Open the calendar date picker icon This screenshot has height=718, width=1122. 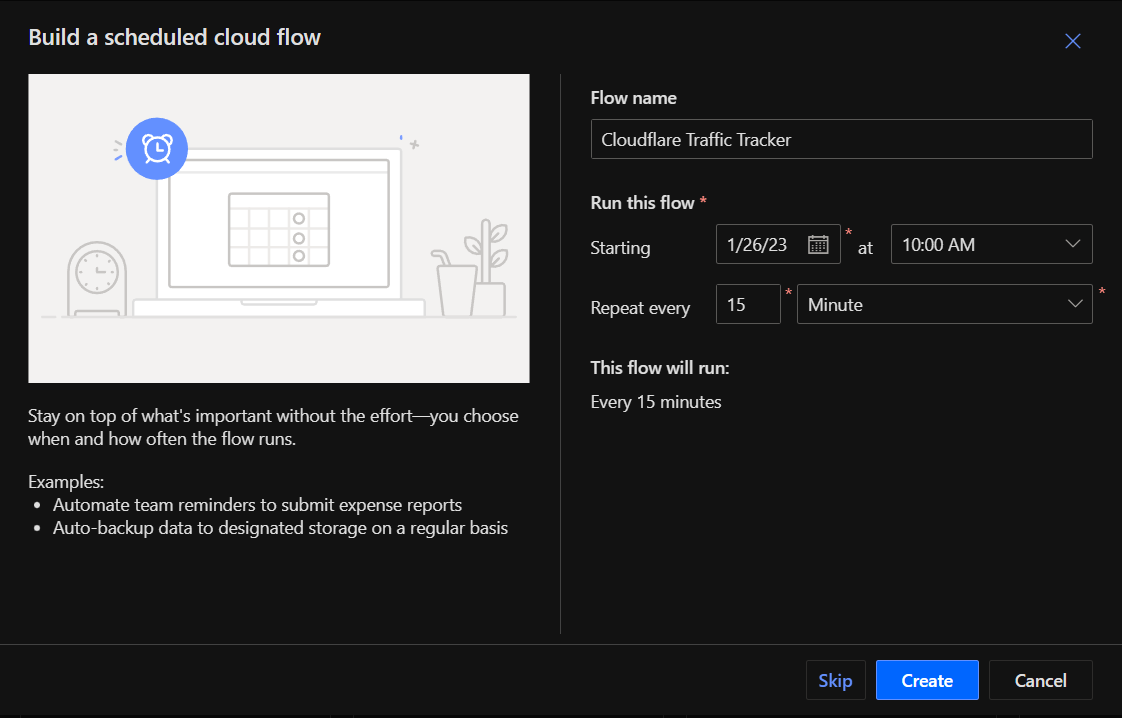click(x=817, y=244)
